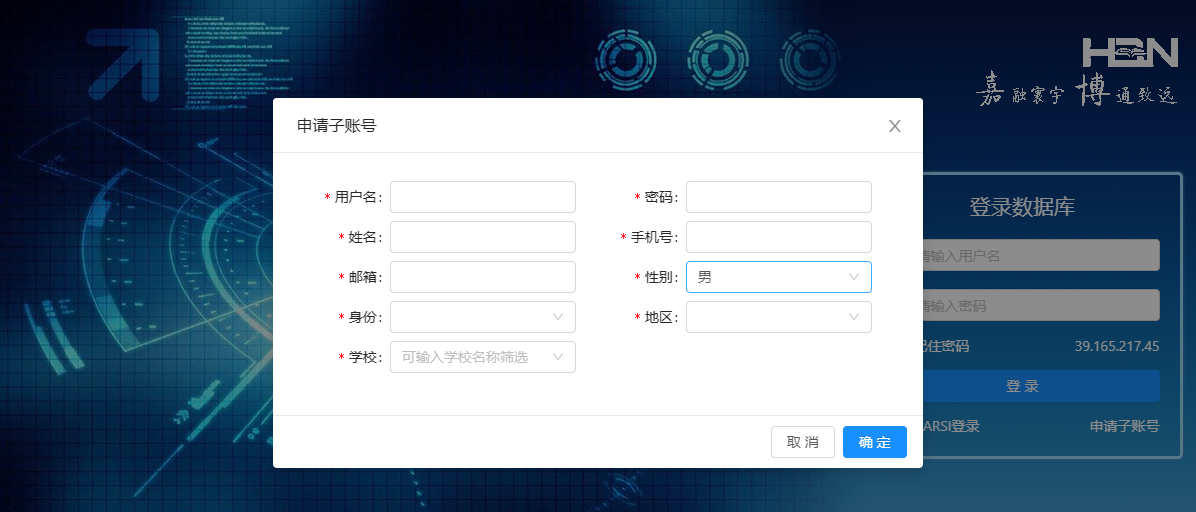Click the chevron arrow in 学校 selector

[x=558, y=357]
